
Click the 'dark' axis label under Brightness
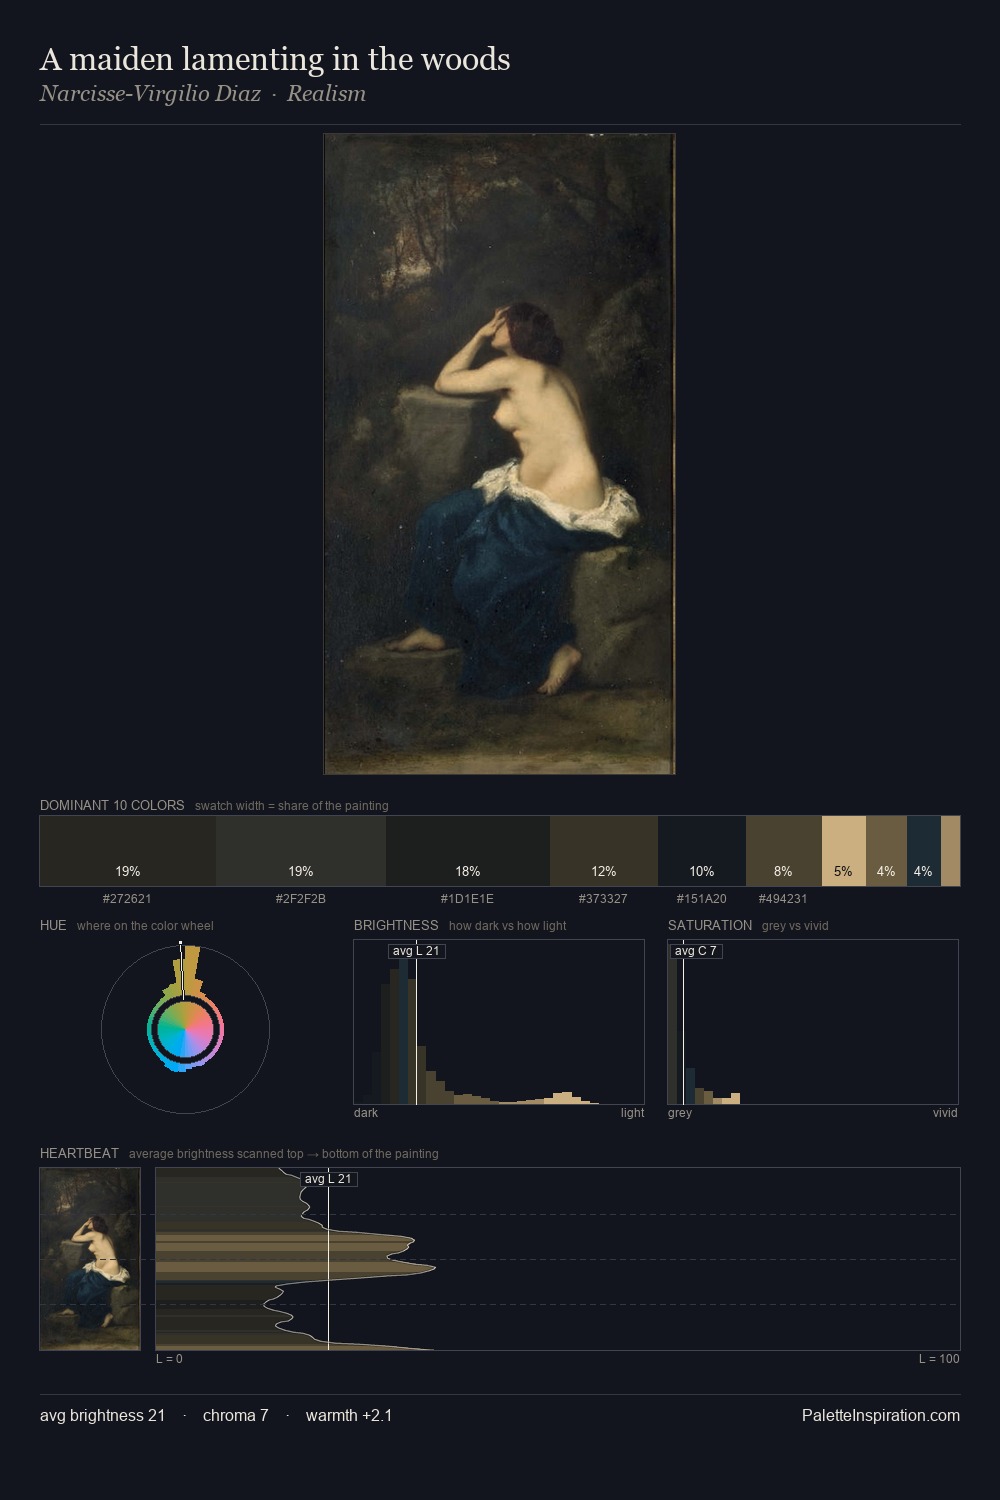[366, 1113]
